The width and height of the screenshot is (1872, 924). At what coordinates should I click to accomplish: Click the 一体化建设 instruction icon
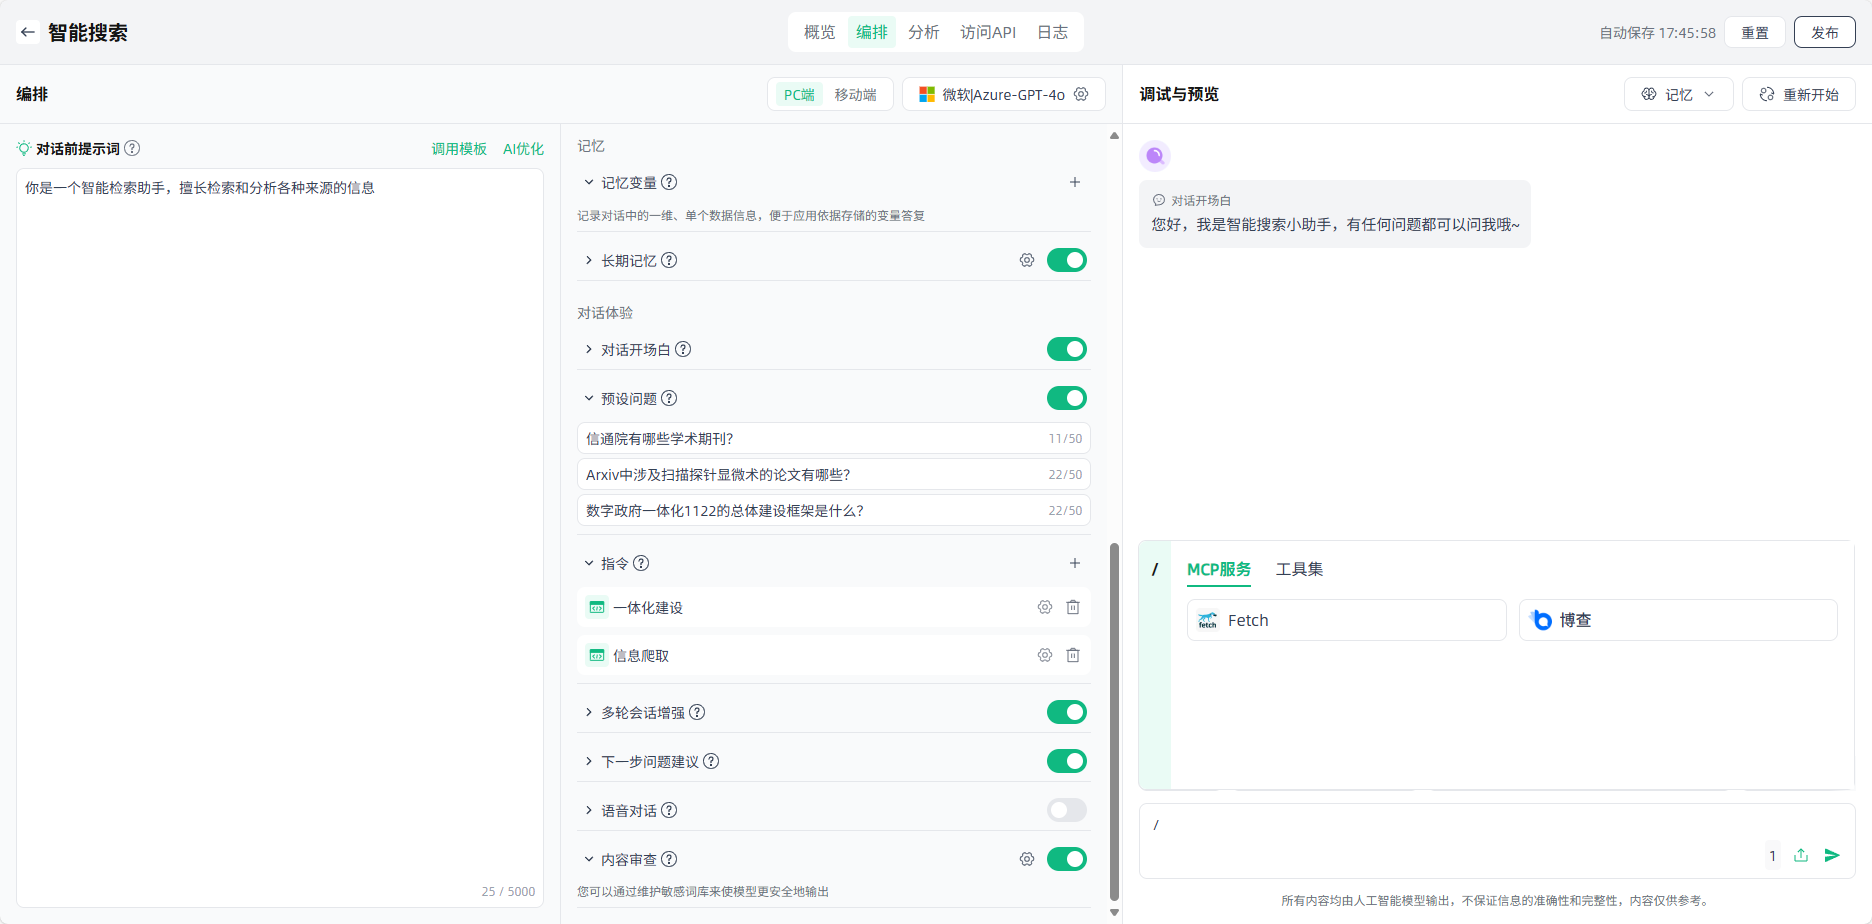point(597,607)
